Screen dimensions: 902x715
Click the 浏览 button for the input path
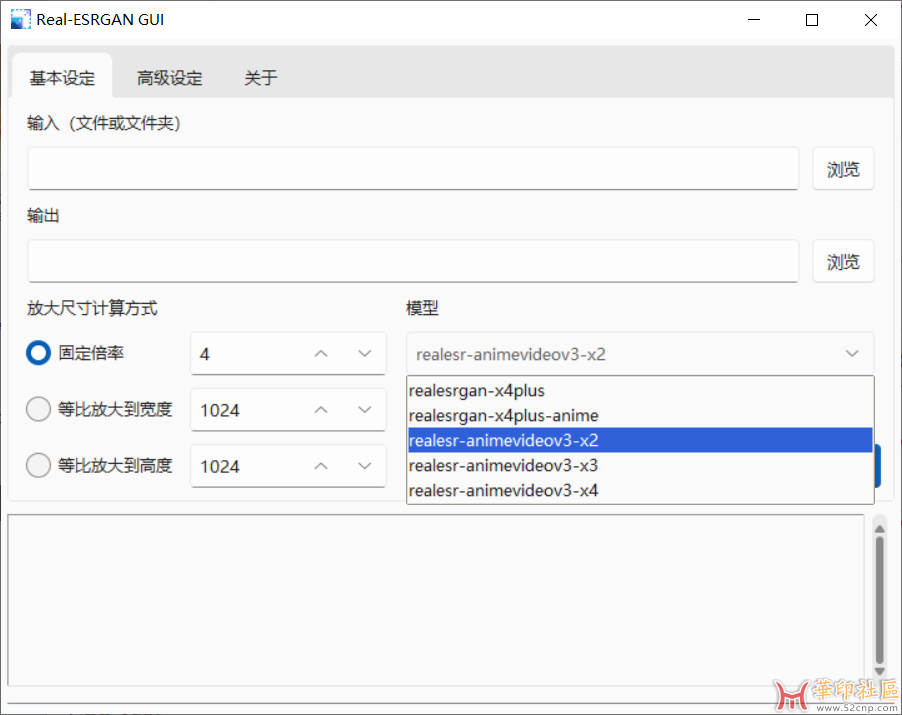843,169
